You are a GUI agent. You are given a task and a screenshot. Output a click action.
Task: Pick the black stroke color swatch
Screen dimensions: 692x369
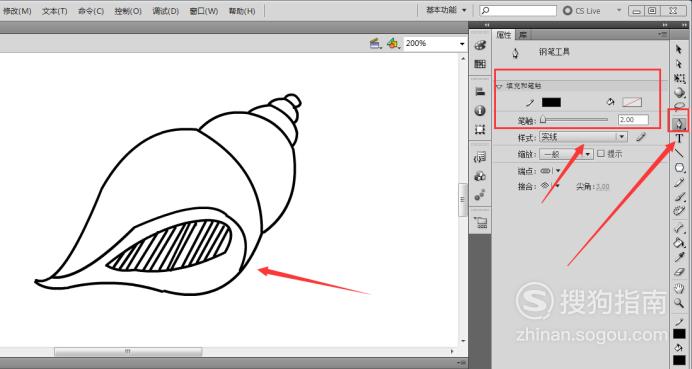(x=551, y=102)
